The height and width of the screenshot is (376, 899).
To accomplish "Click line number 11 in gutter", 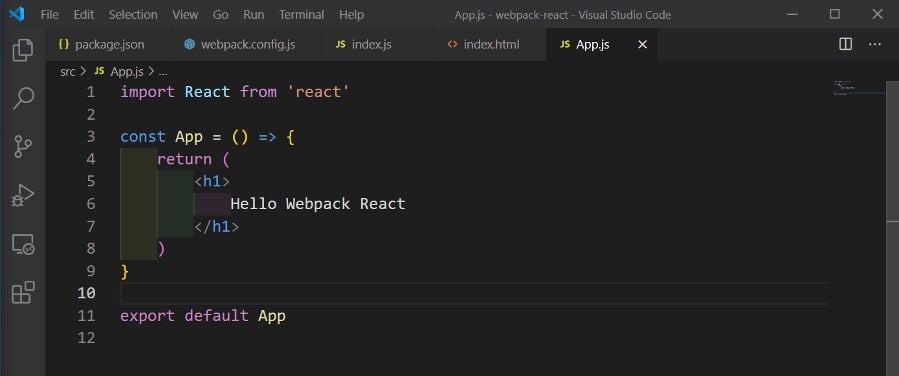I will click(86, 315).
